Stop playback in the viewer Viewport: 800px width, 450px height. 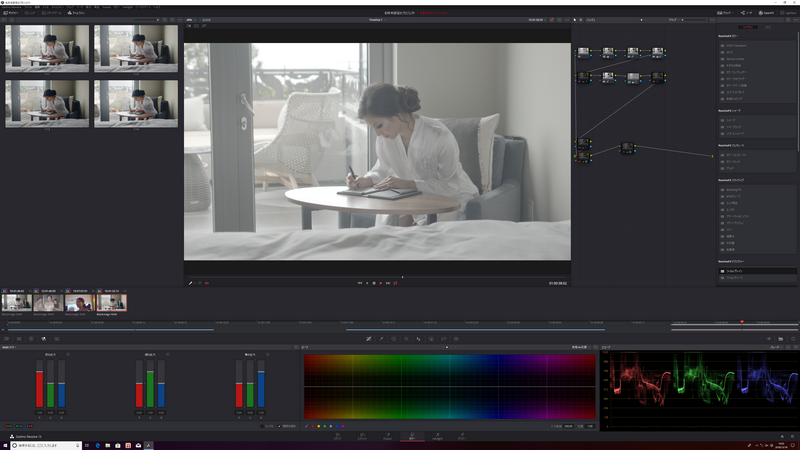coord(374,283)
